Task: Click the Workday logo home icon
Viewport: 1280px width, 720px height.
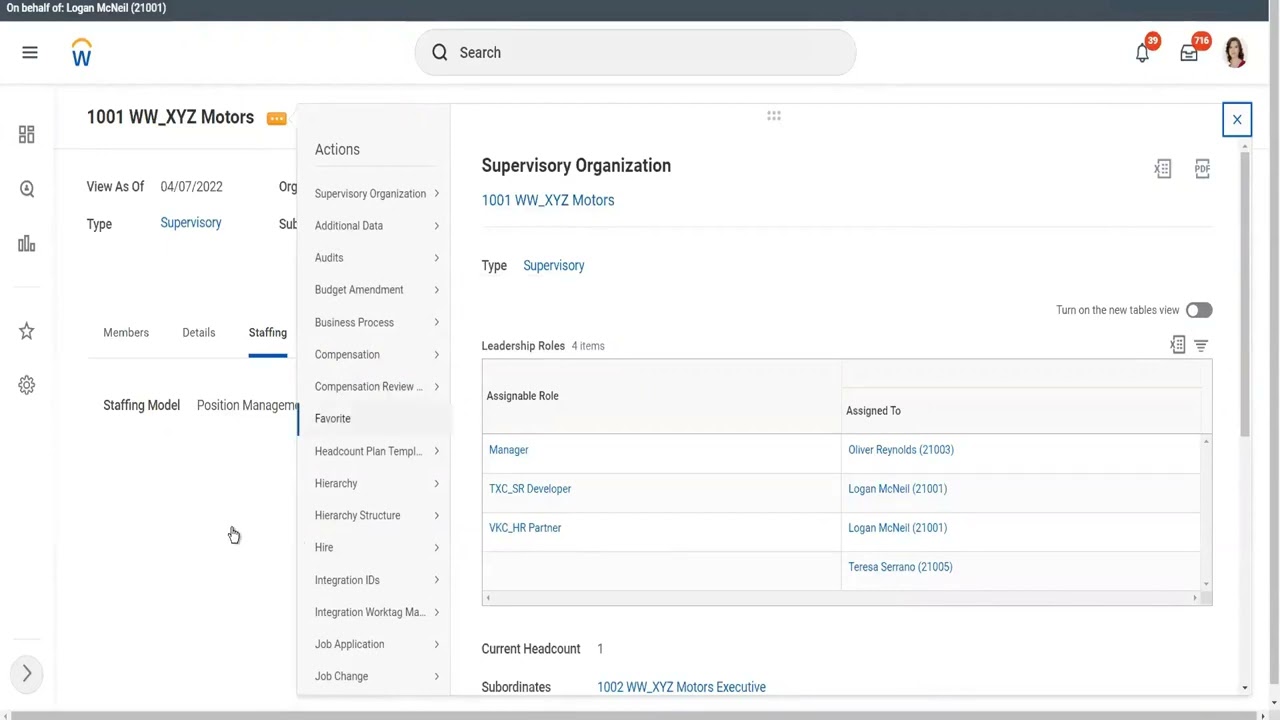Action: 82,53
